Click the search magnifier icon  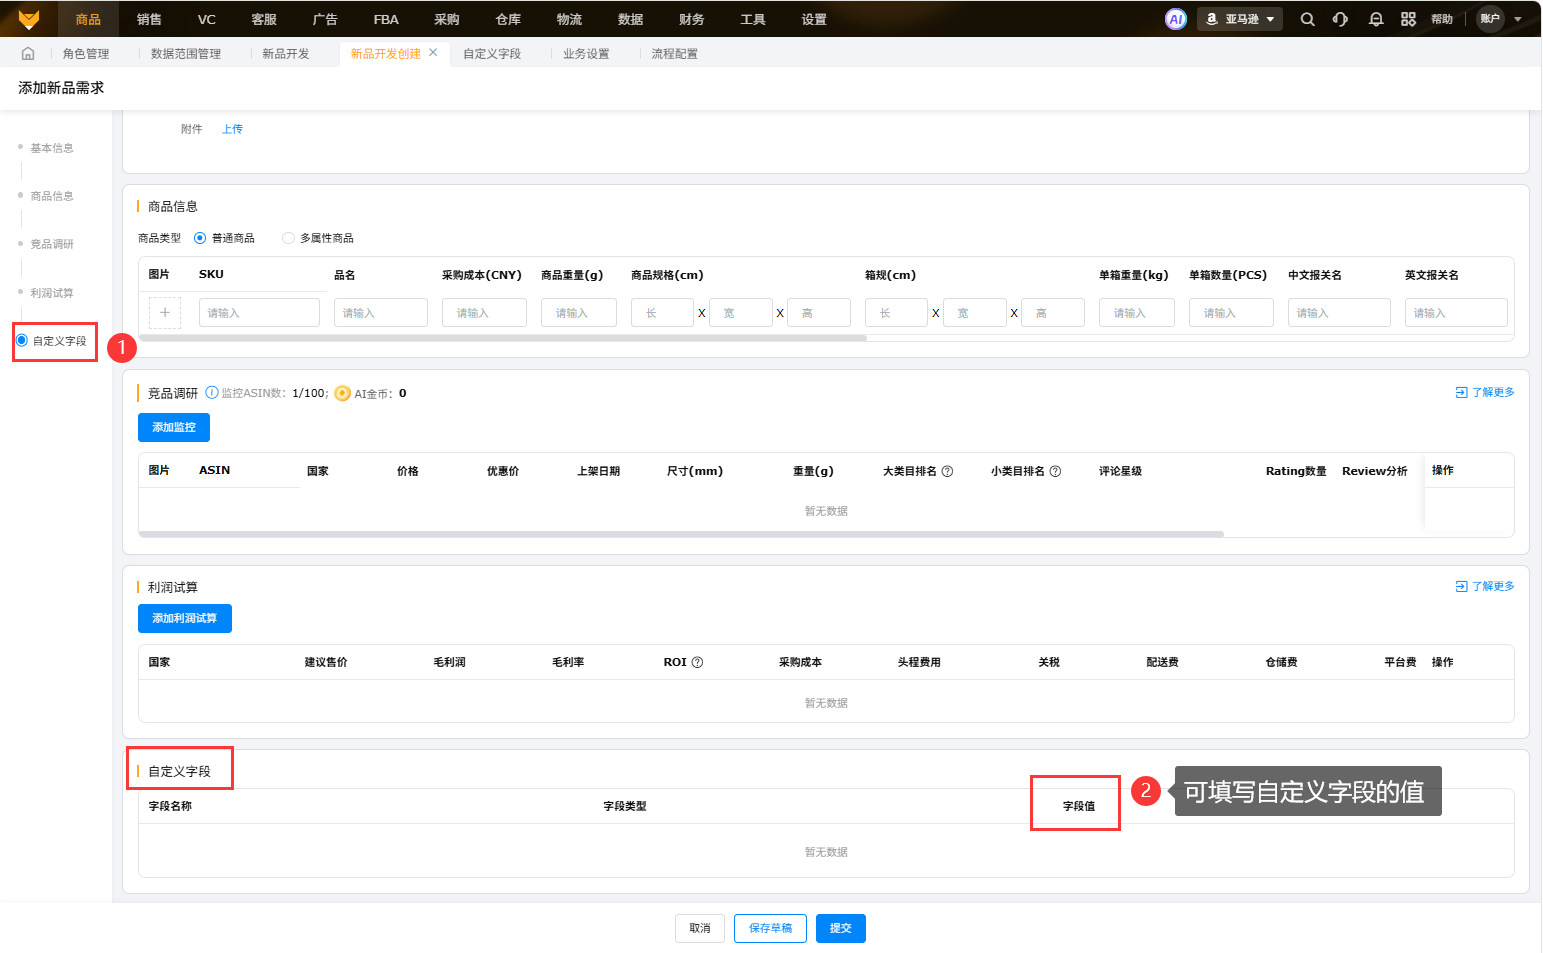point(1307,19)
